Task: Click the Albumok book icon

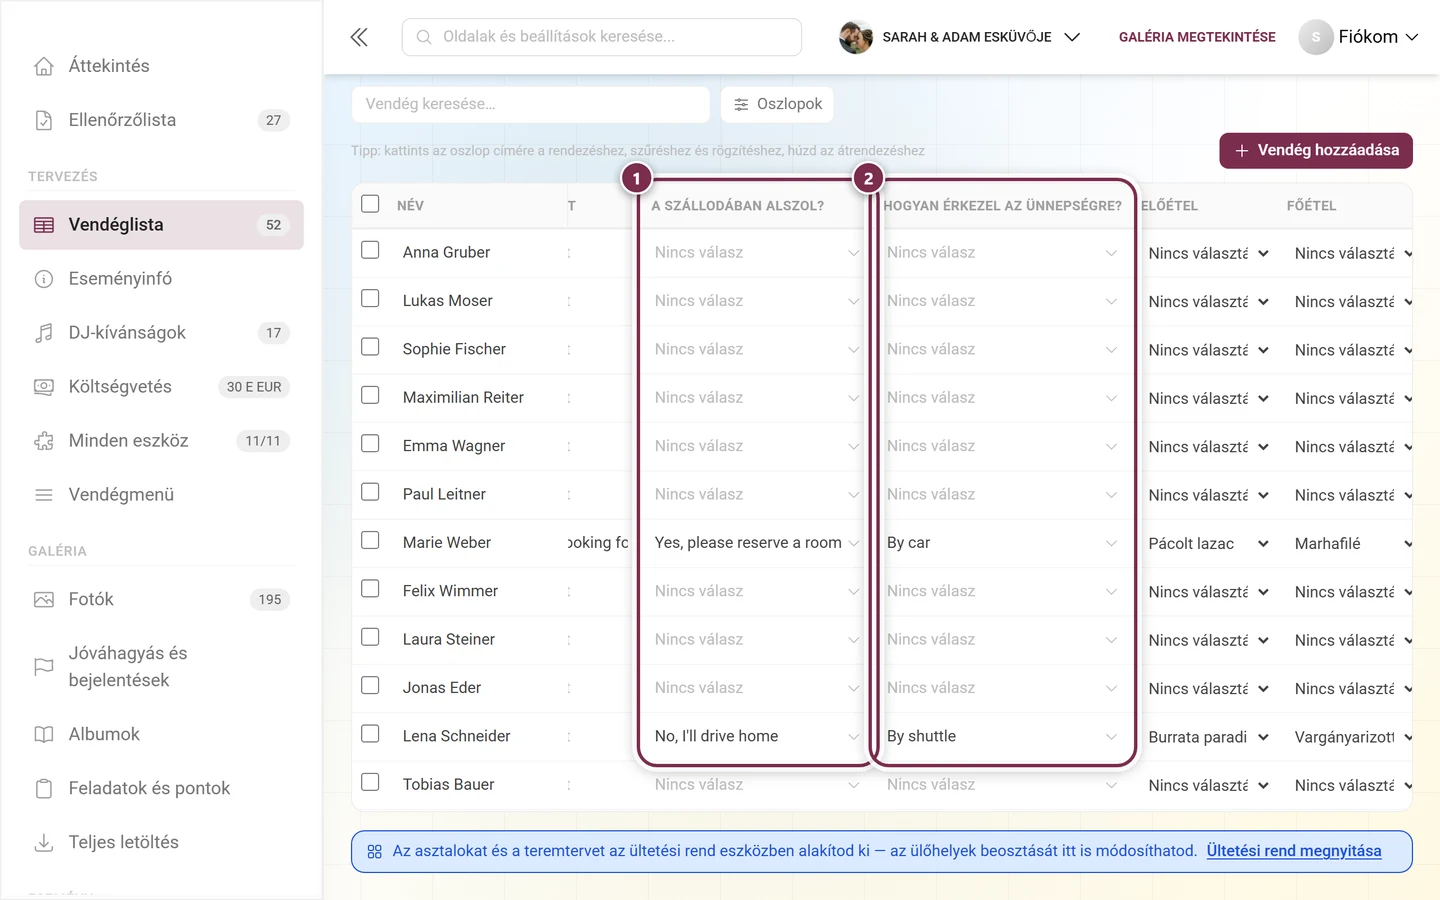Action: 44,735
